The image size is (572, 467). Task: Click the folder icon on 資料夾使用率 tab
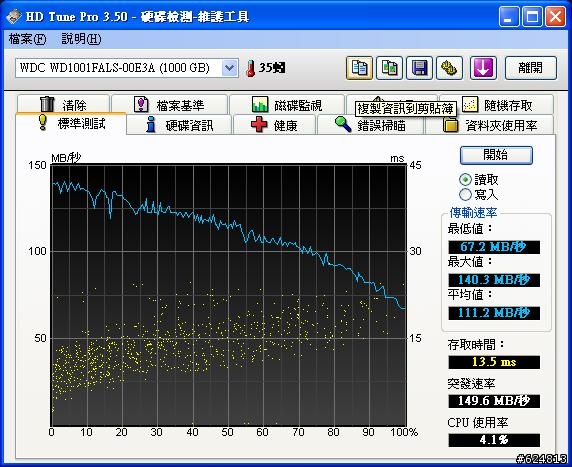tap(451, 125)
